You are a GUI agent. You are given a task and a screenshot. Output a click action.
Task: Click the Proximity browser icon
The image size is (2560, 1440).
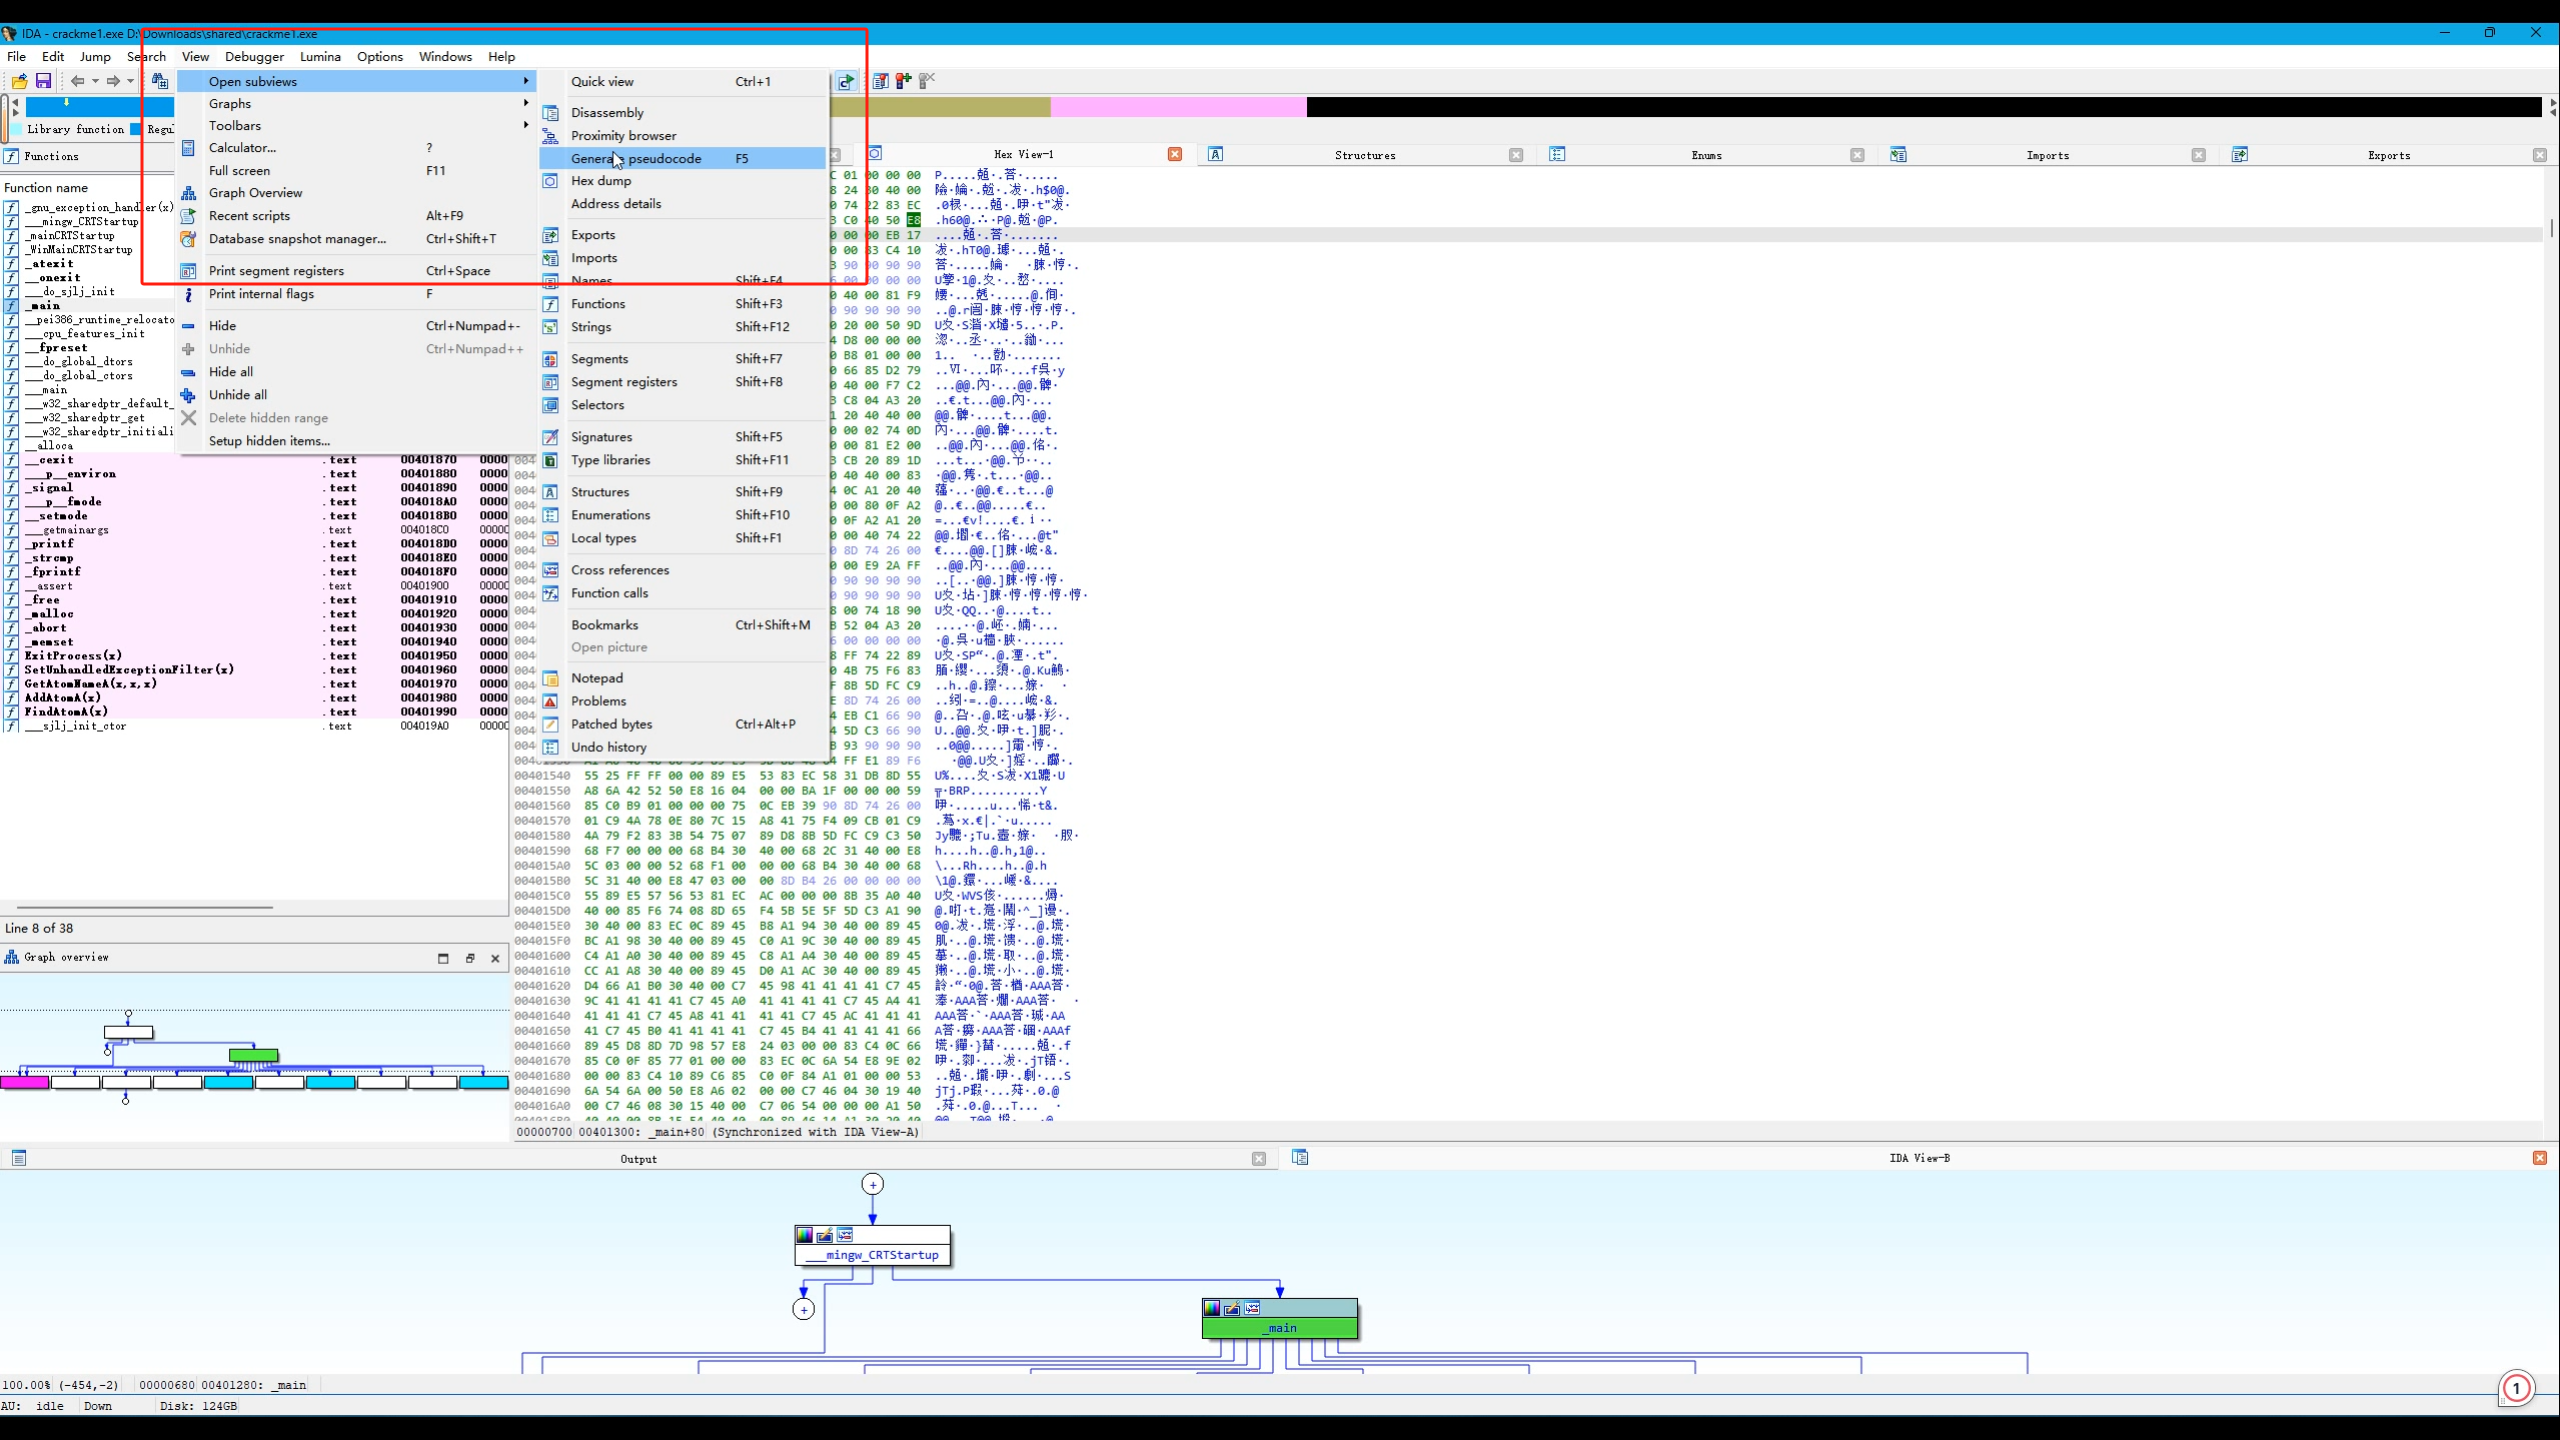pos(550,136)
